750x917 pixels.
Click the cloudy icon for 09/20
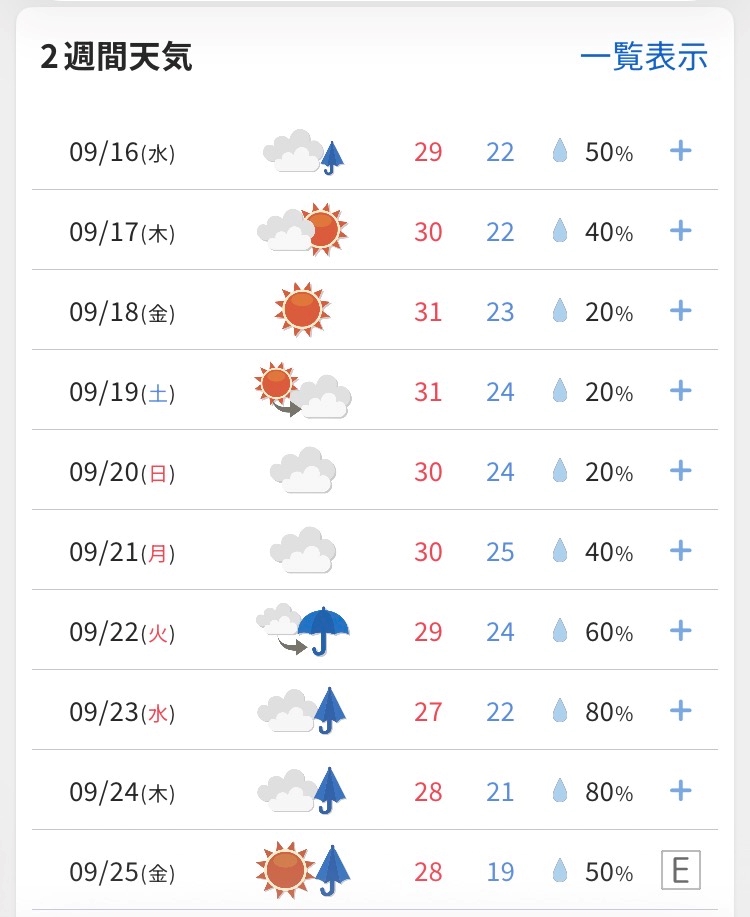coord(302,470)
